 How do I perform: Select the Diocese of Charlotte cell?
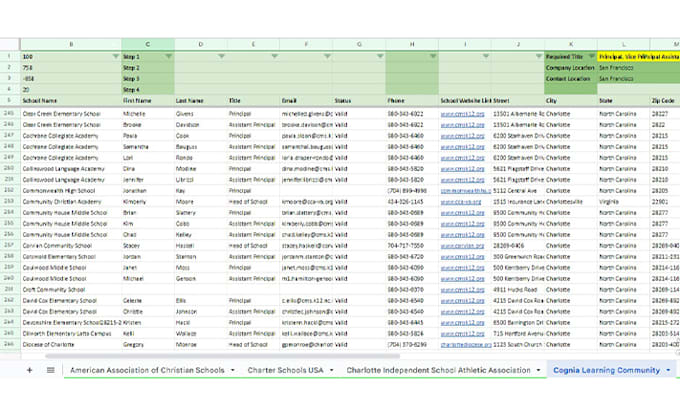(x=71, y=345)
